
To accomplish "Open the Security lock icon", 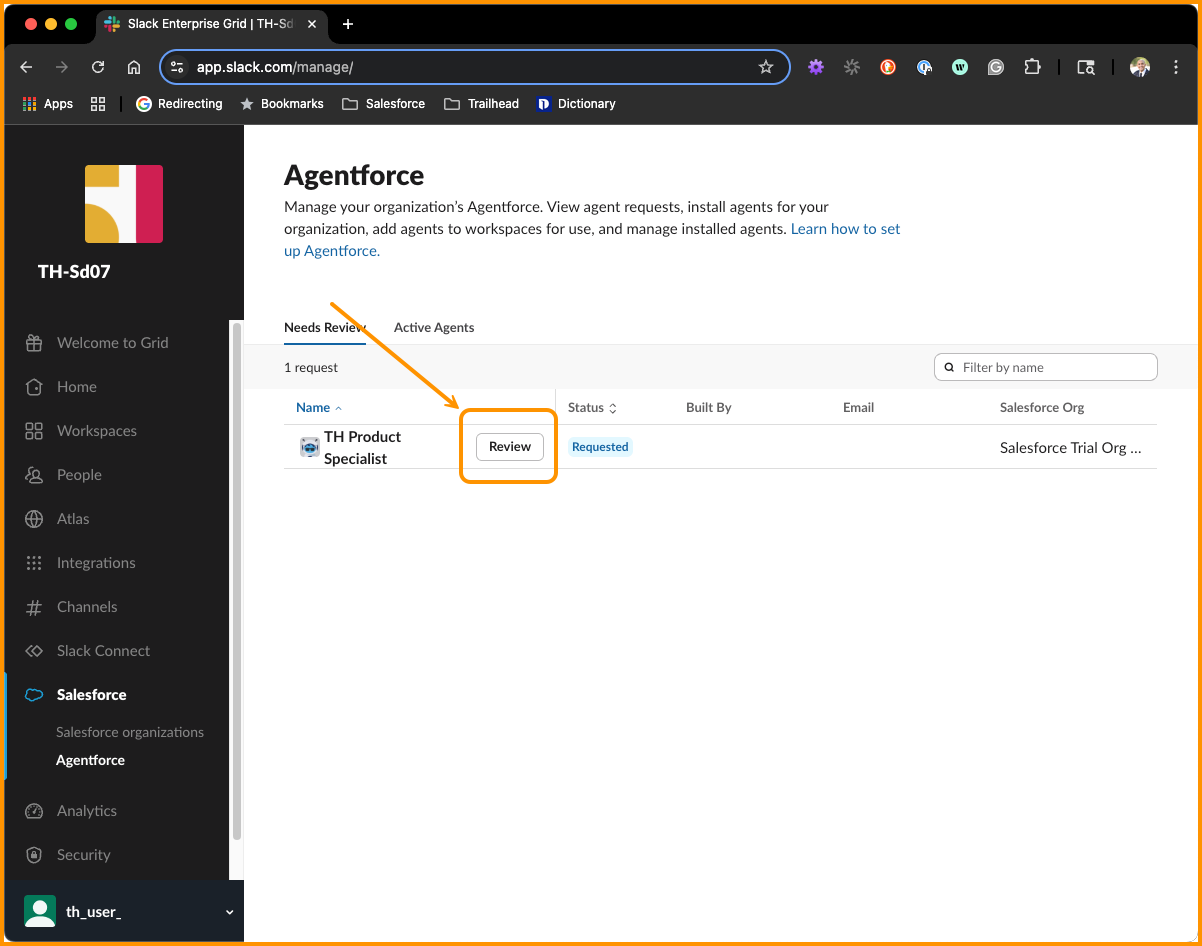I will (x=34, y=855).
